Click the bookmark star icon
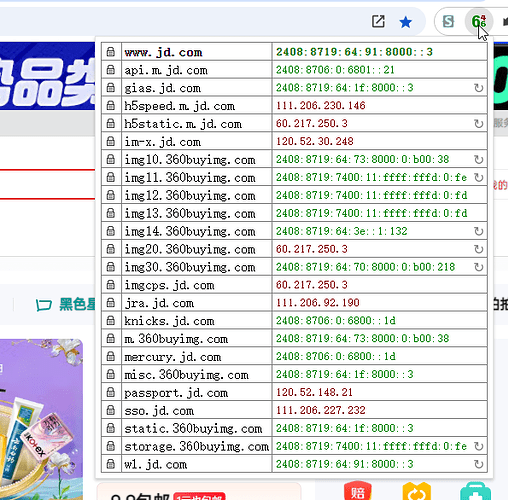The height and width of the screenshot is (500, 508). [x=405, y=22]
